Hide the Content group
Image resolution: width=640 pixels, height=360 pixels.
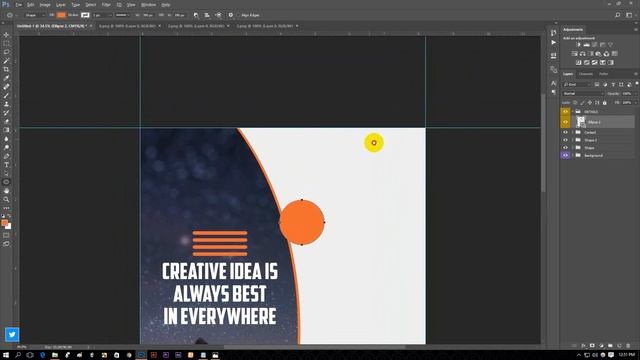point(565,132)
